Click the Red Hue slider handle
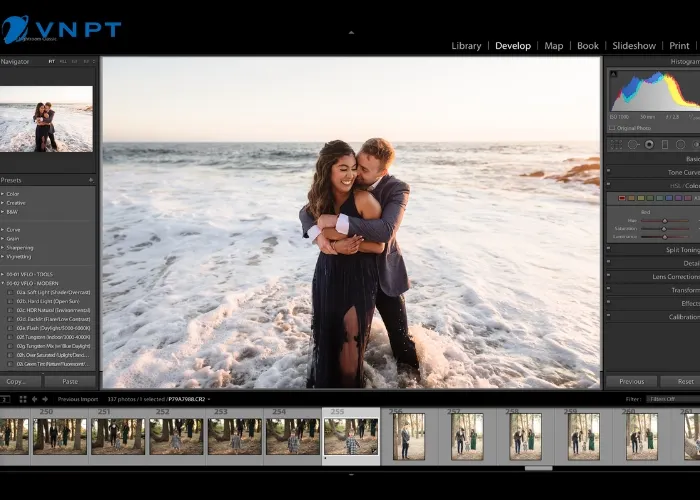This screenshot has width=700, height=500. (664, 221)
